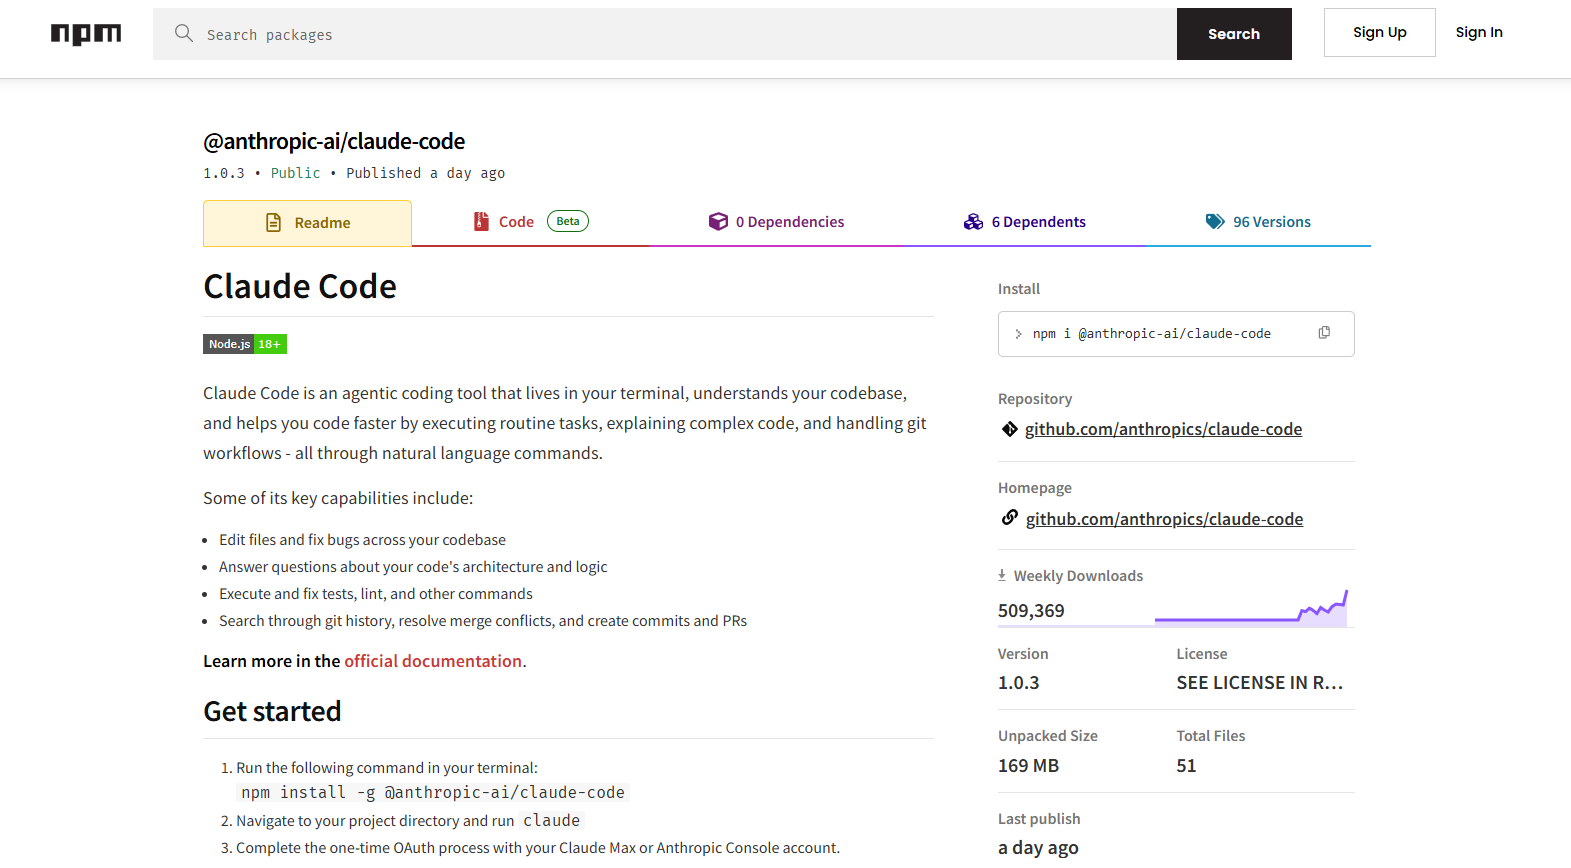Click the Node.js 18+ badge
This screenshot has width=1571, height=868.
(x=245, y=344)
